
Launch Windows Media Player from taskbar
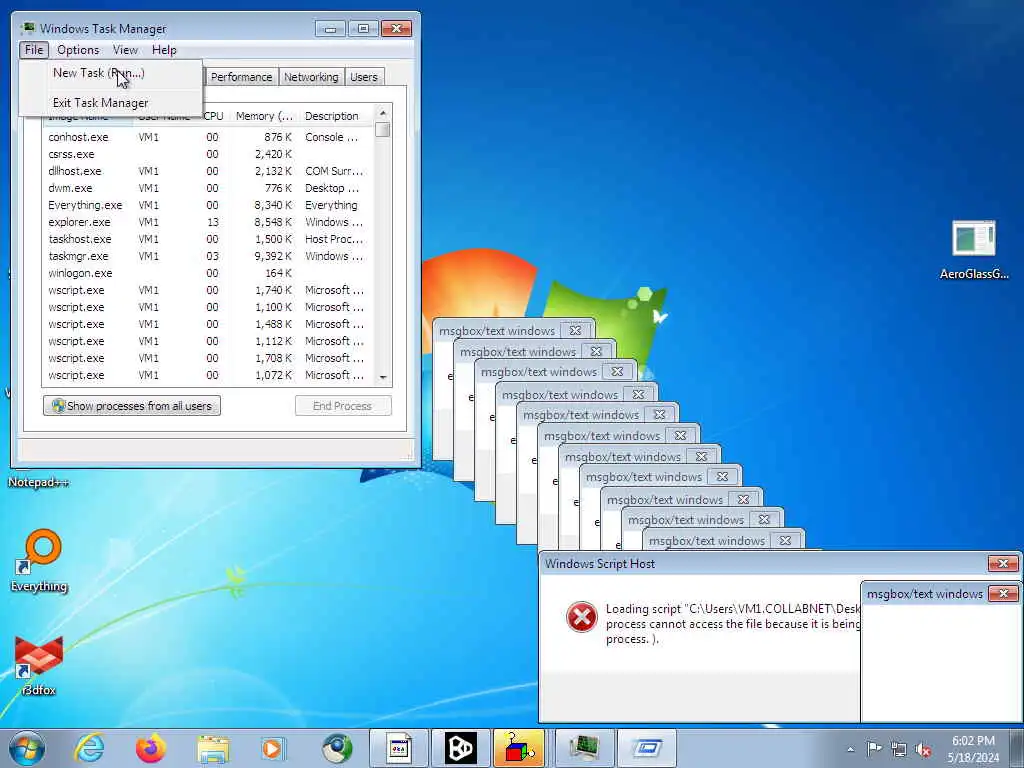272,748
